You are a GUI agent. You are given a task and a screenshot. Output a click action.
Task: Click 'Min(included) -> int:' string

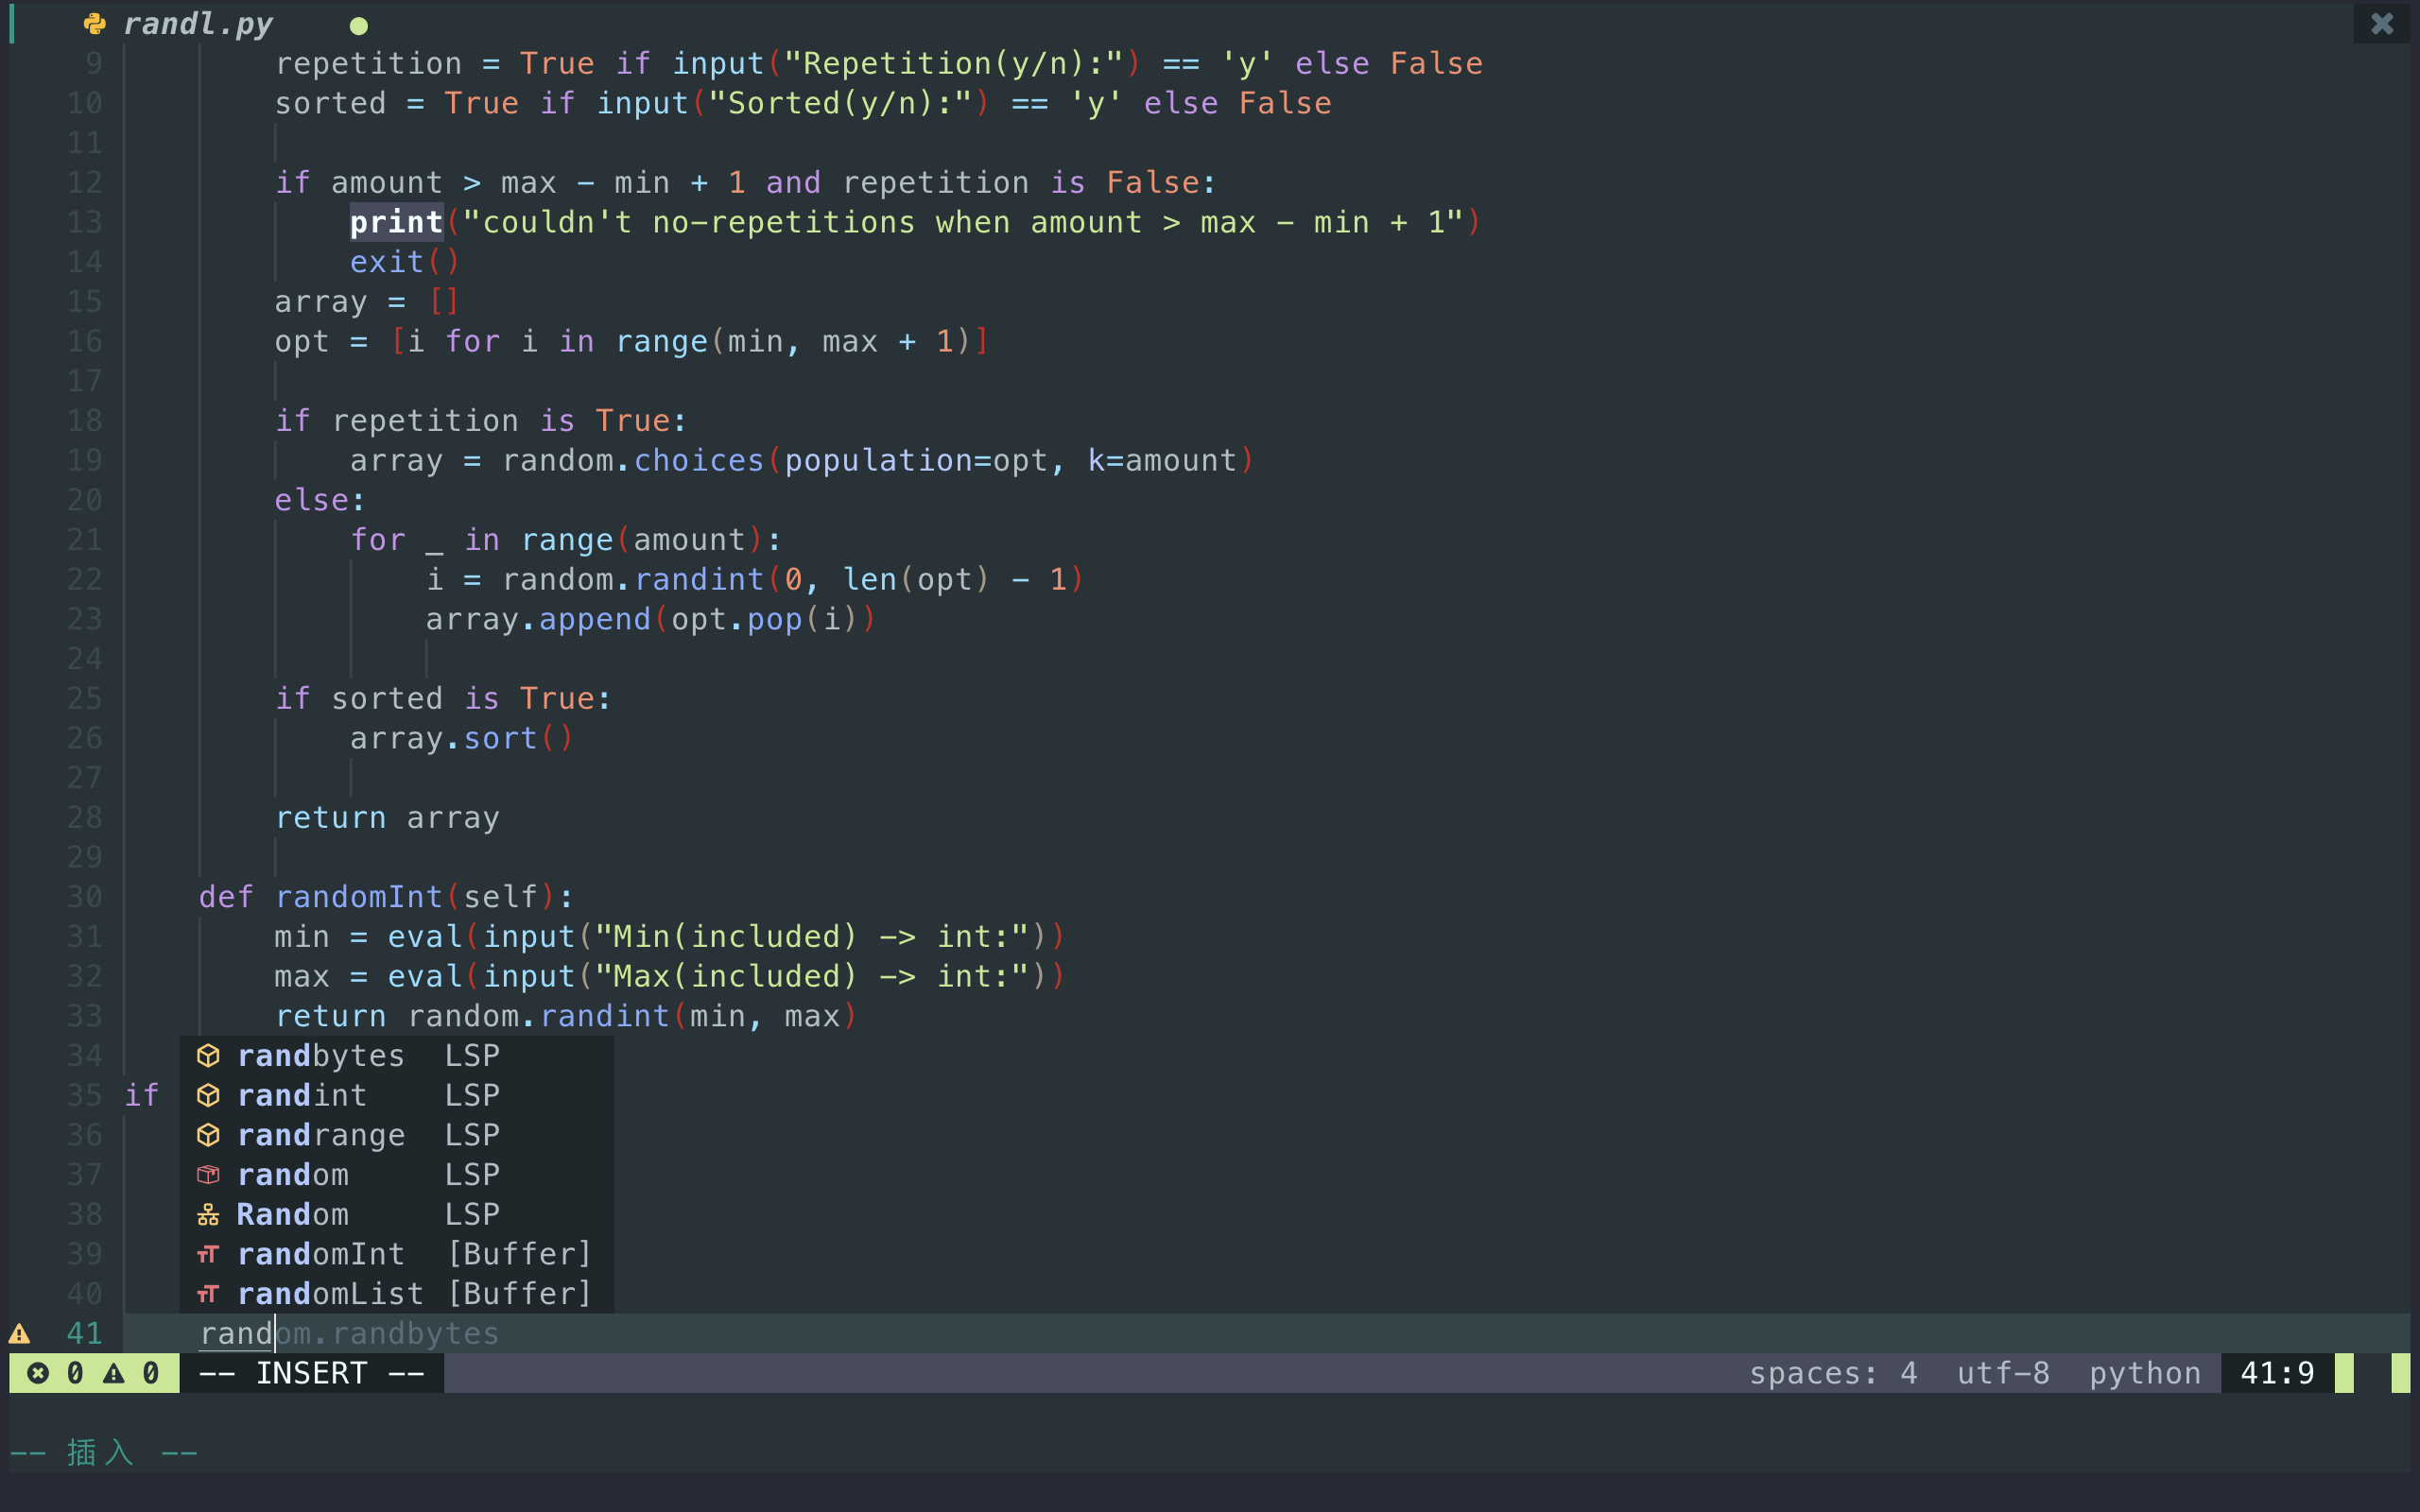pos(812,937)
